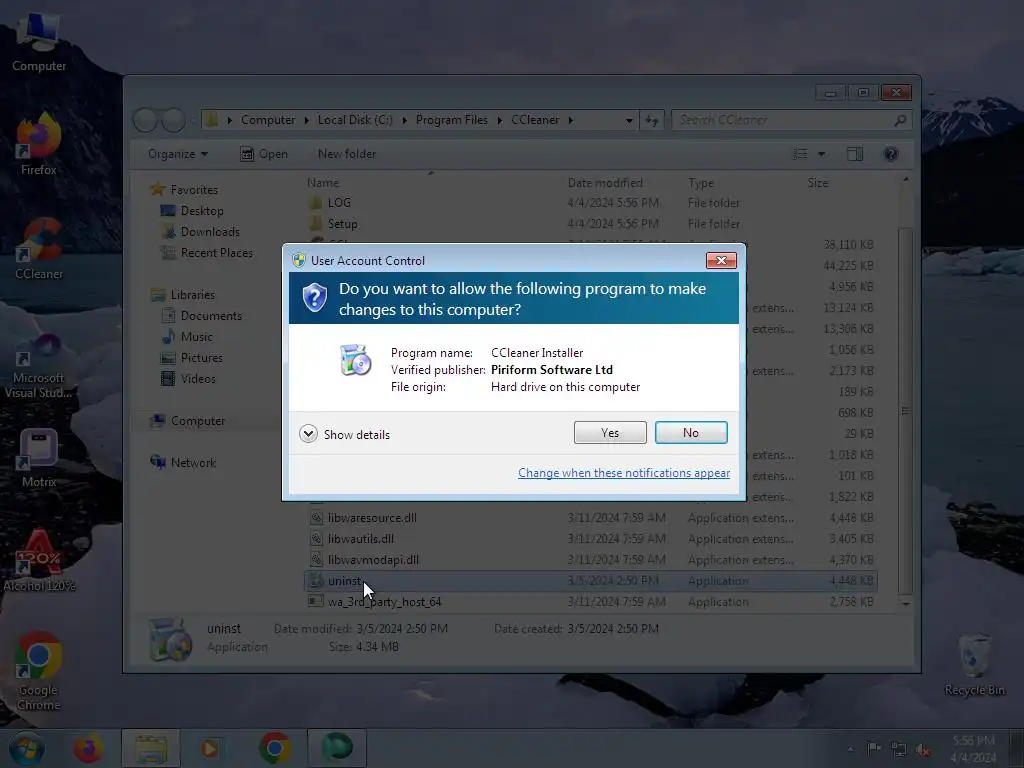The width and height of the screenshot is (1024, 768).
Task: Click Action Center flag tray icon
Action: [x=874, y=749]
